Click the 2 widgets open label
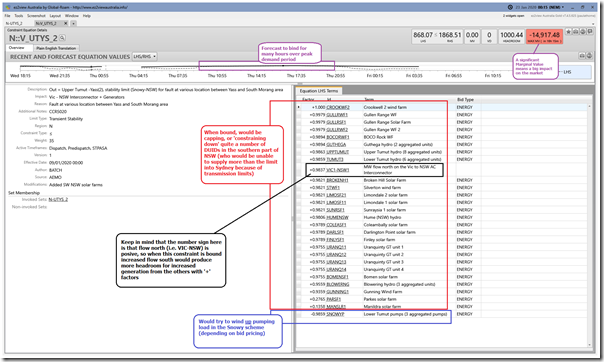604x362 pixels. coord(513,16)
